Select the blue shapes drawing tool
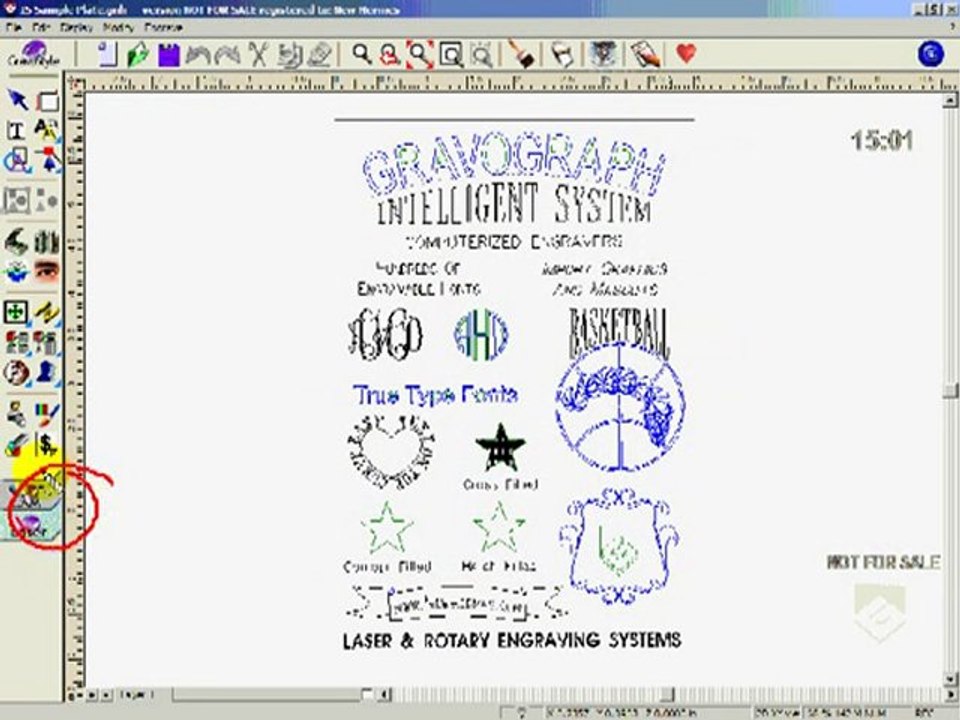 tap(17, 160)
